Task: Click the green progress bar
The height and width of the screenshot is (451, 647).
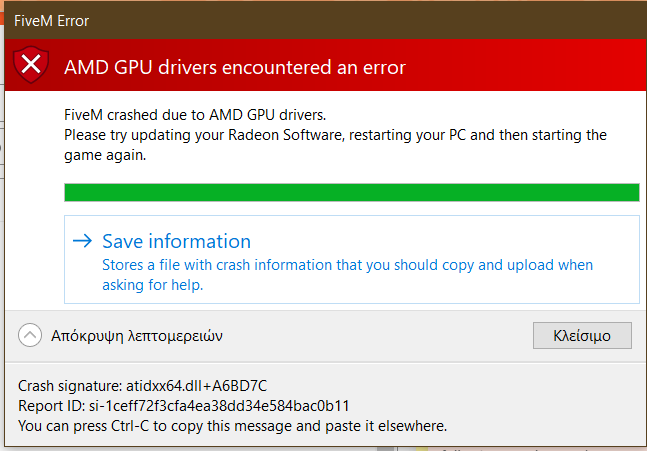Action: tap(351, 192)
